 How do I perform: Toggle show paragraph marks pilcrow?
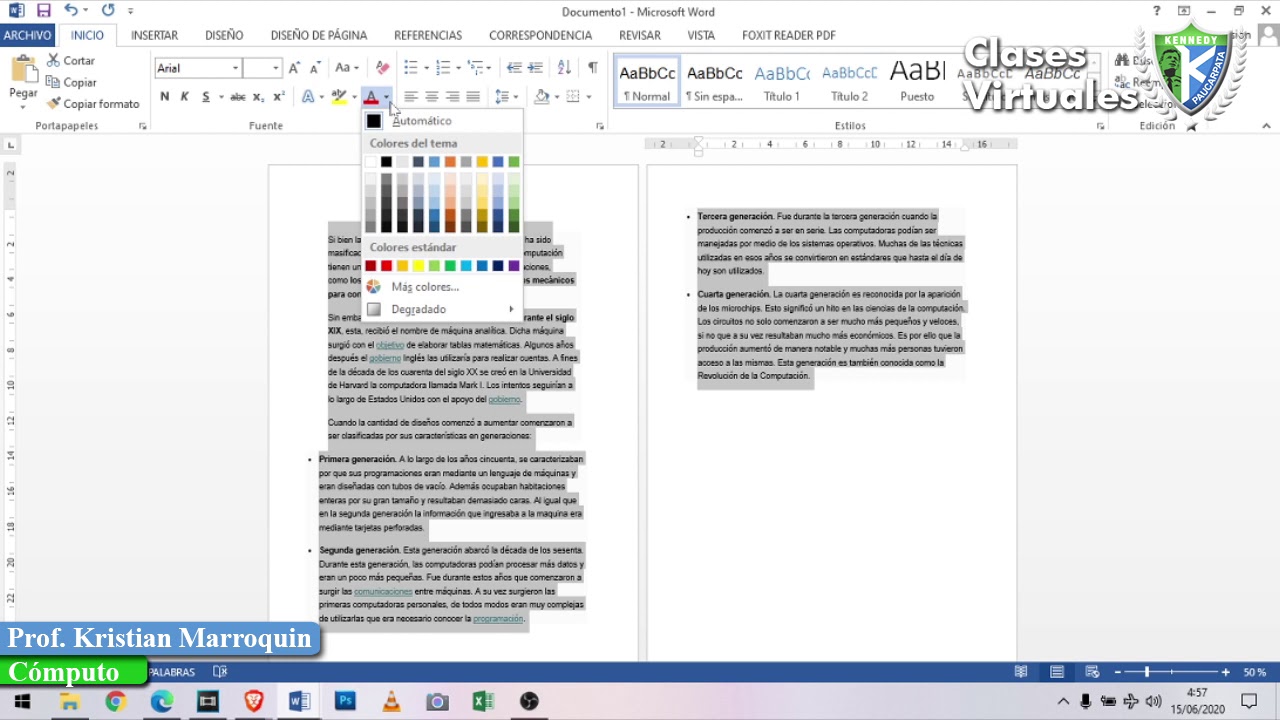(x=593, y=68)
